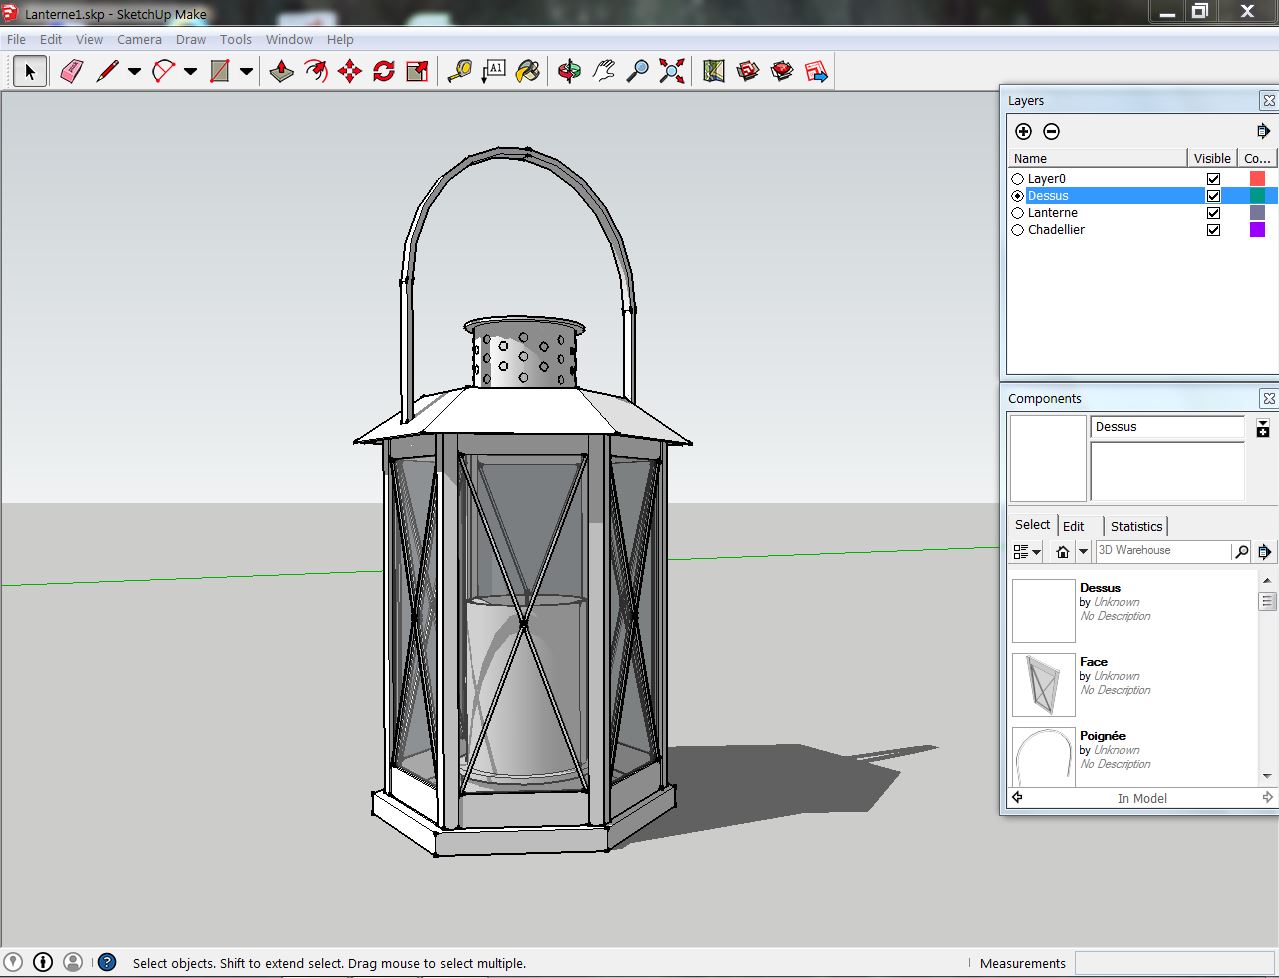Expand the pencil Line tool dropdown arrow
1279x978 pixels.
click(x=134, y=71)
